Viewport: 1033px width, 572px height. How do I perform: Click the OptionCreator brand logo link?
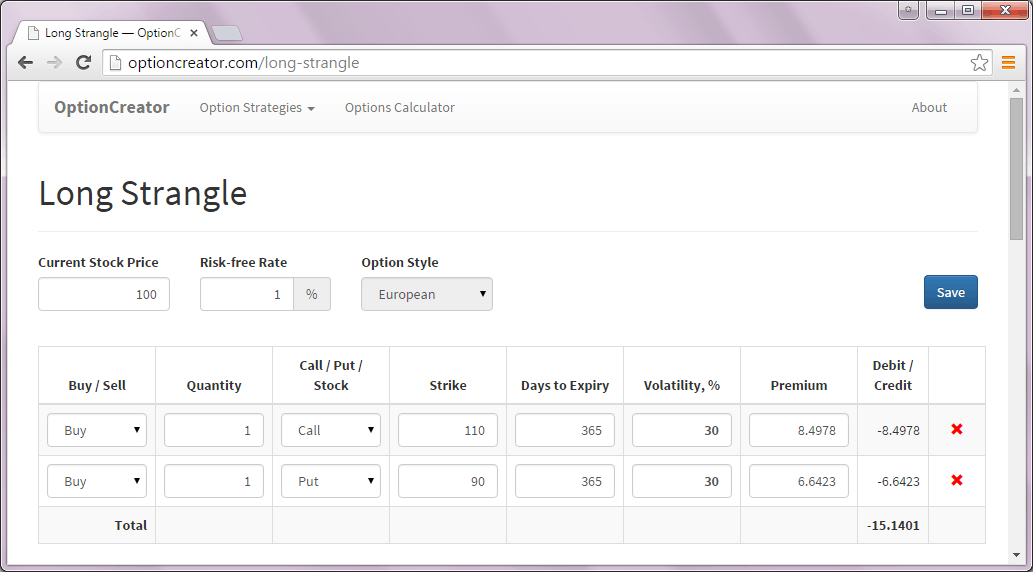[112, 108]
